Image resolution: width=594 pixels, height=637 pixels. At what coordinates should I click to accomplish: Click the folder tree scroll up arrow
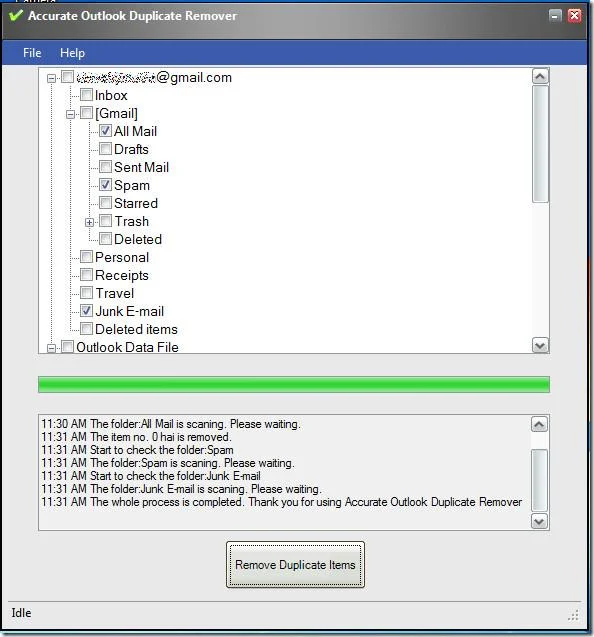point(540,76)
